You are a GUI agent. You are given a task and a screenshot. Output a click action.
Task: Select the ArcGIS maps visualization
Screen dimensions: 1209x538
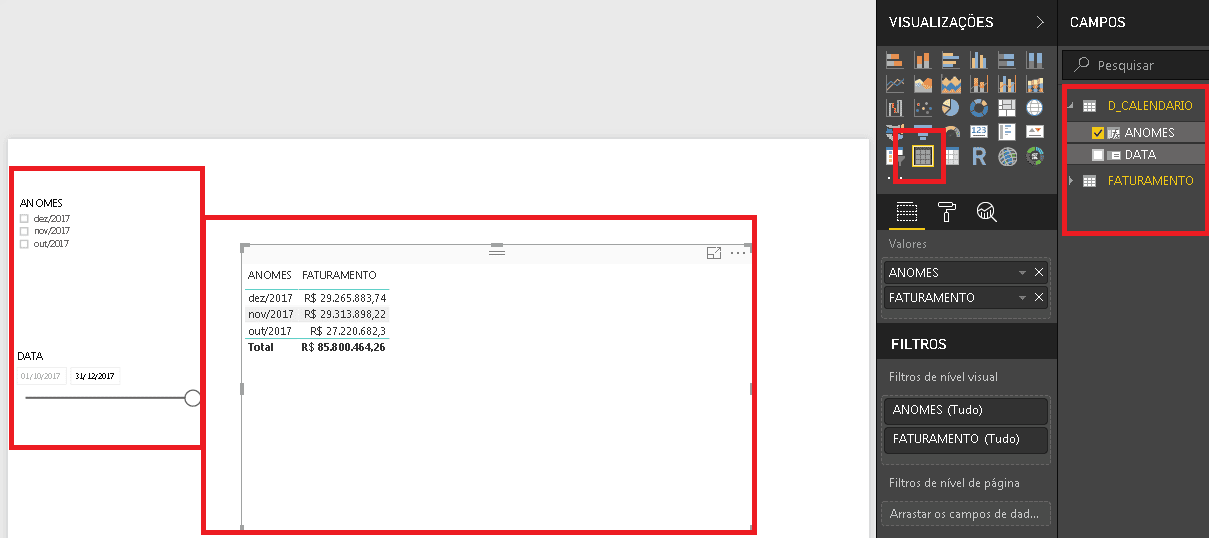1007,156
